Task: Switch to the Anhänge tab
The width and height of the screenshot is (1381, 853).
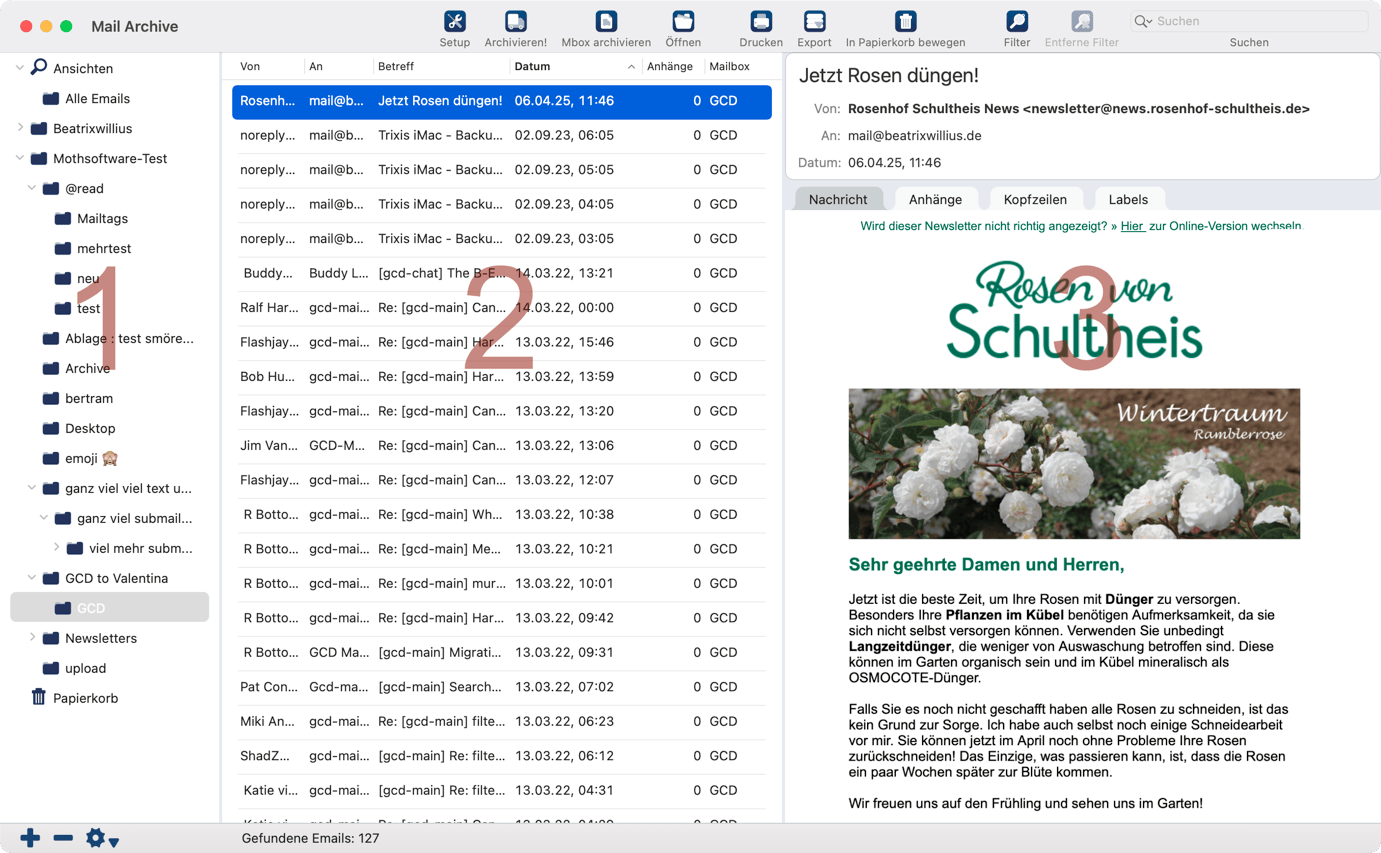Action: [x=936, y=199]
